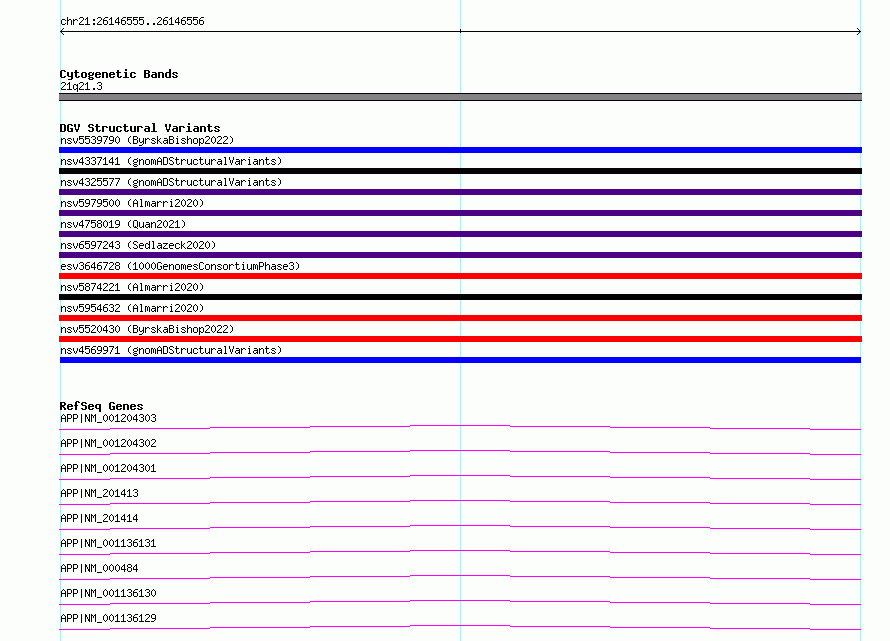Click the 21q21.3 band label
The image size is (890, 641).
[81, 86]
